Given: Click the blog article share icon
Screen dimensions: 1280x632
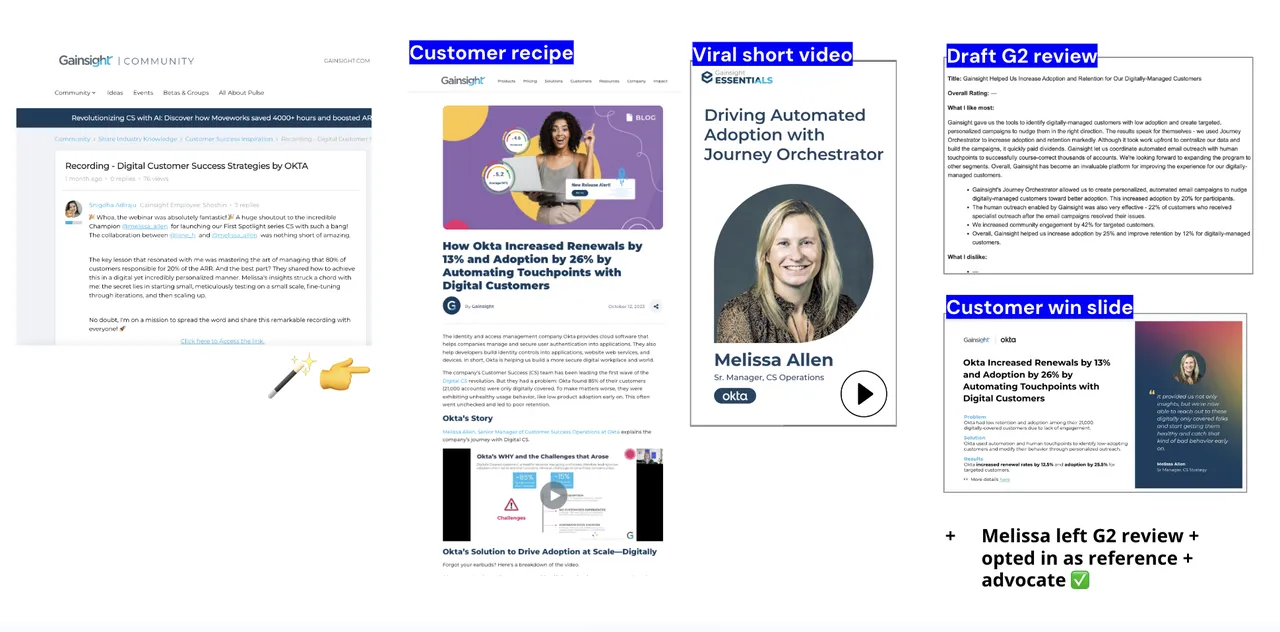Looking at the screenshot, I should point(656,306).
